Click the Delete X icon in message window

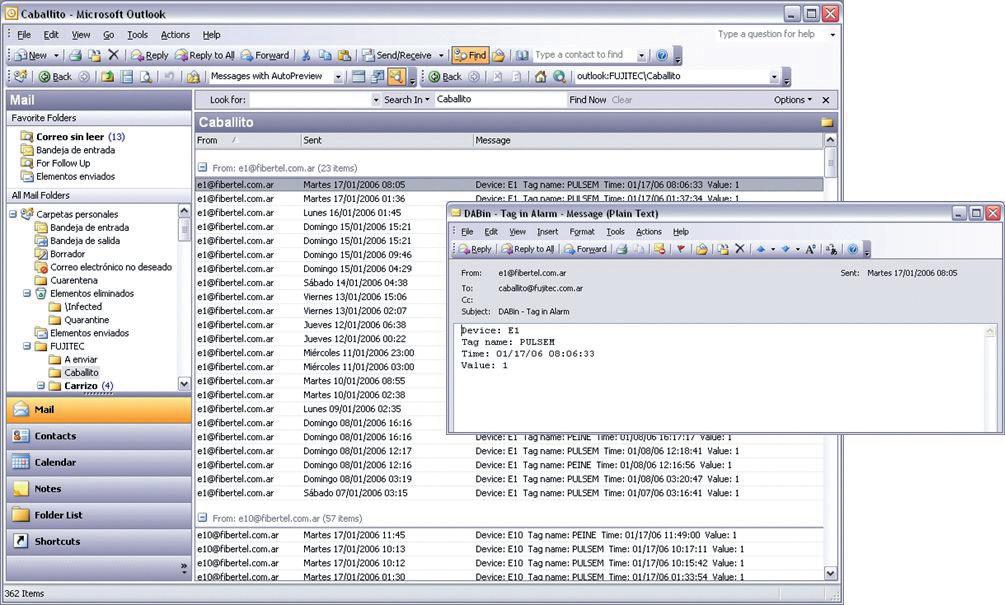point(740,249)
